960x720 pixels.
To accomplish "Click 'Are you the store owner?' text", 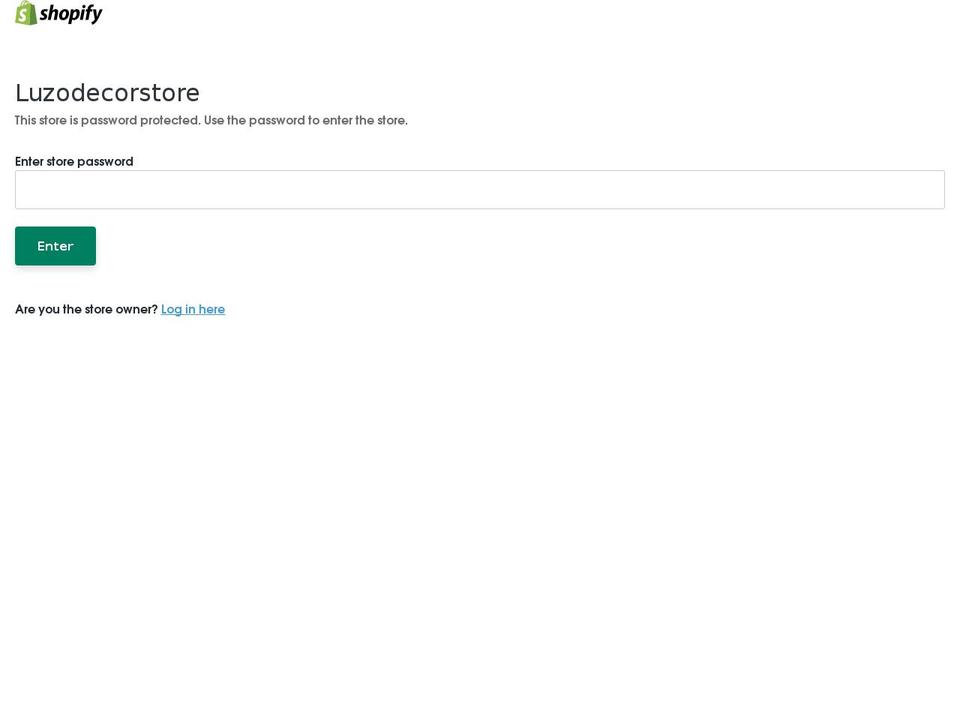I will pos(86,309).
